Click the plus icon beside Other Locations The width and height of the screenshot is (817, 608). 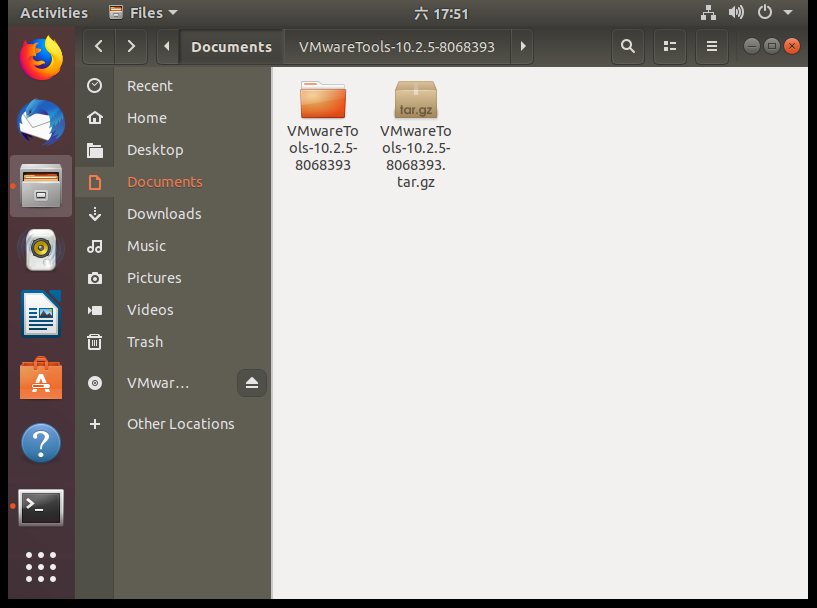click(95, 424)
